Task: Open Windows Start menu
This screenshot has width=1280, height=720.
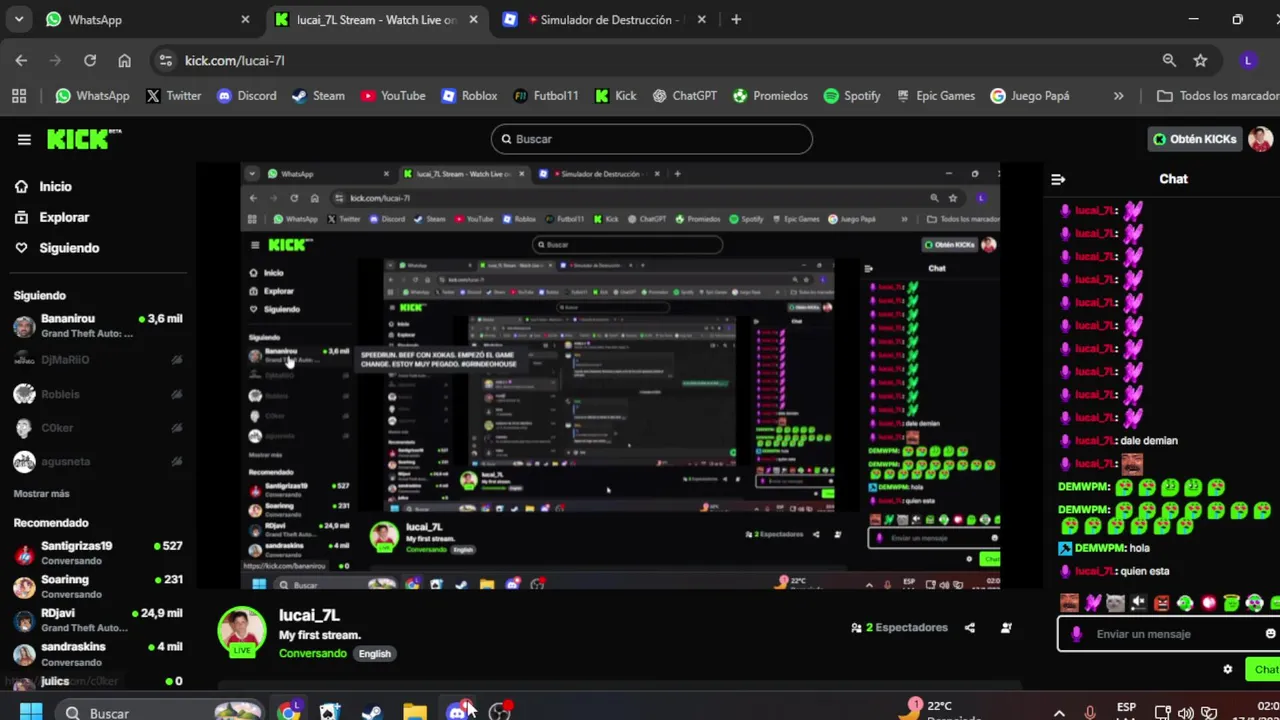Action: click(31, 712)
